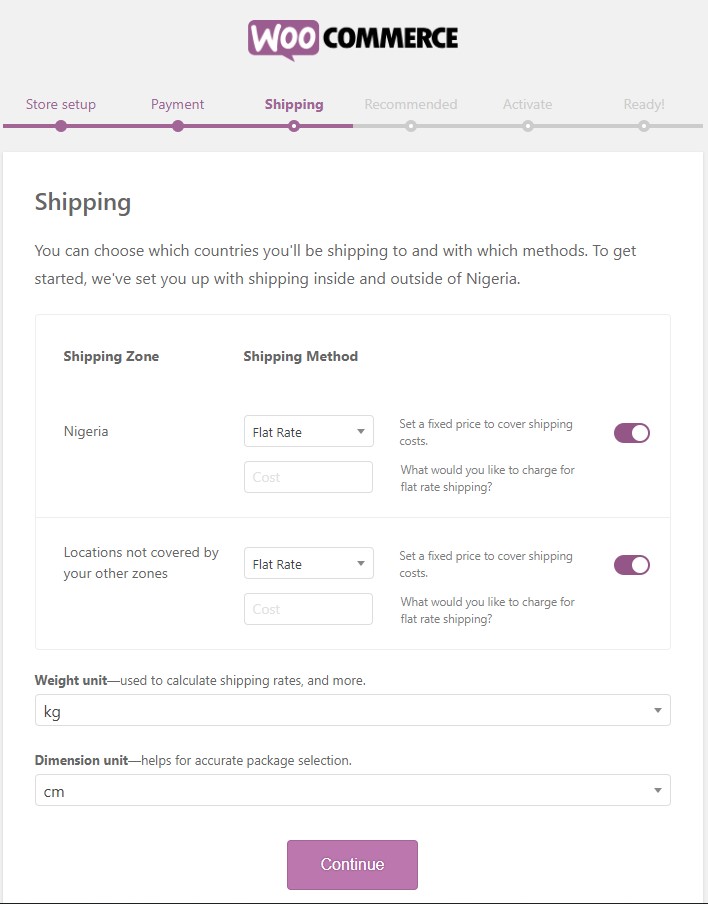Open Nigeria shipping method Flat Rate dropdown

tap(308, 432)
